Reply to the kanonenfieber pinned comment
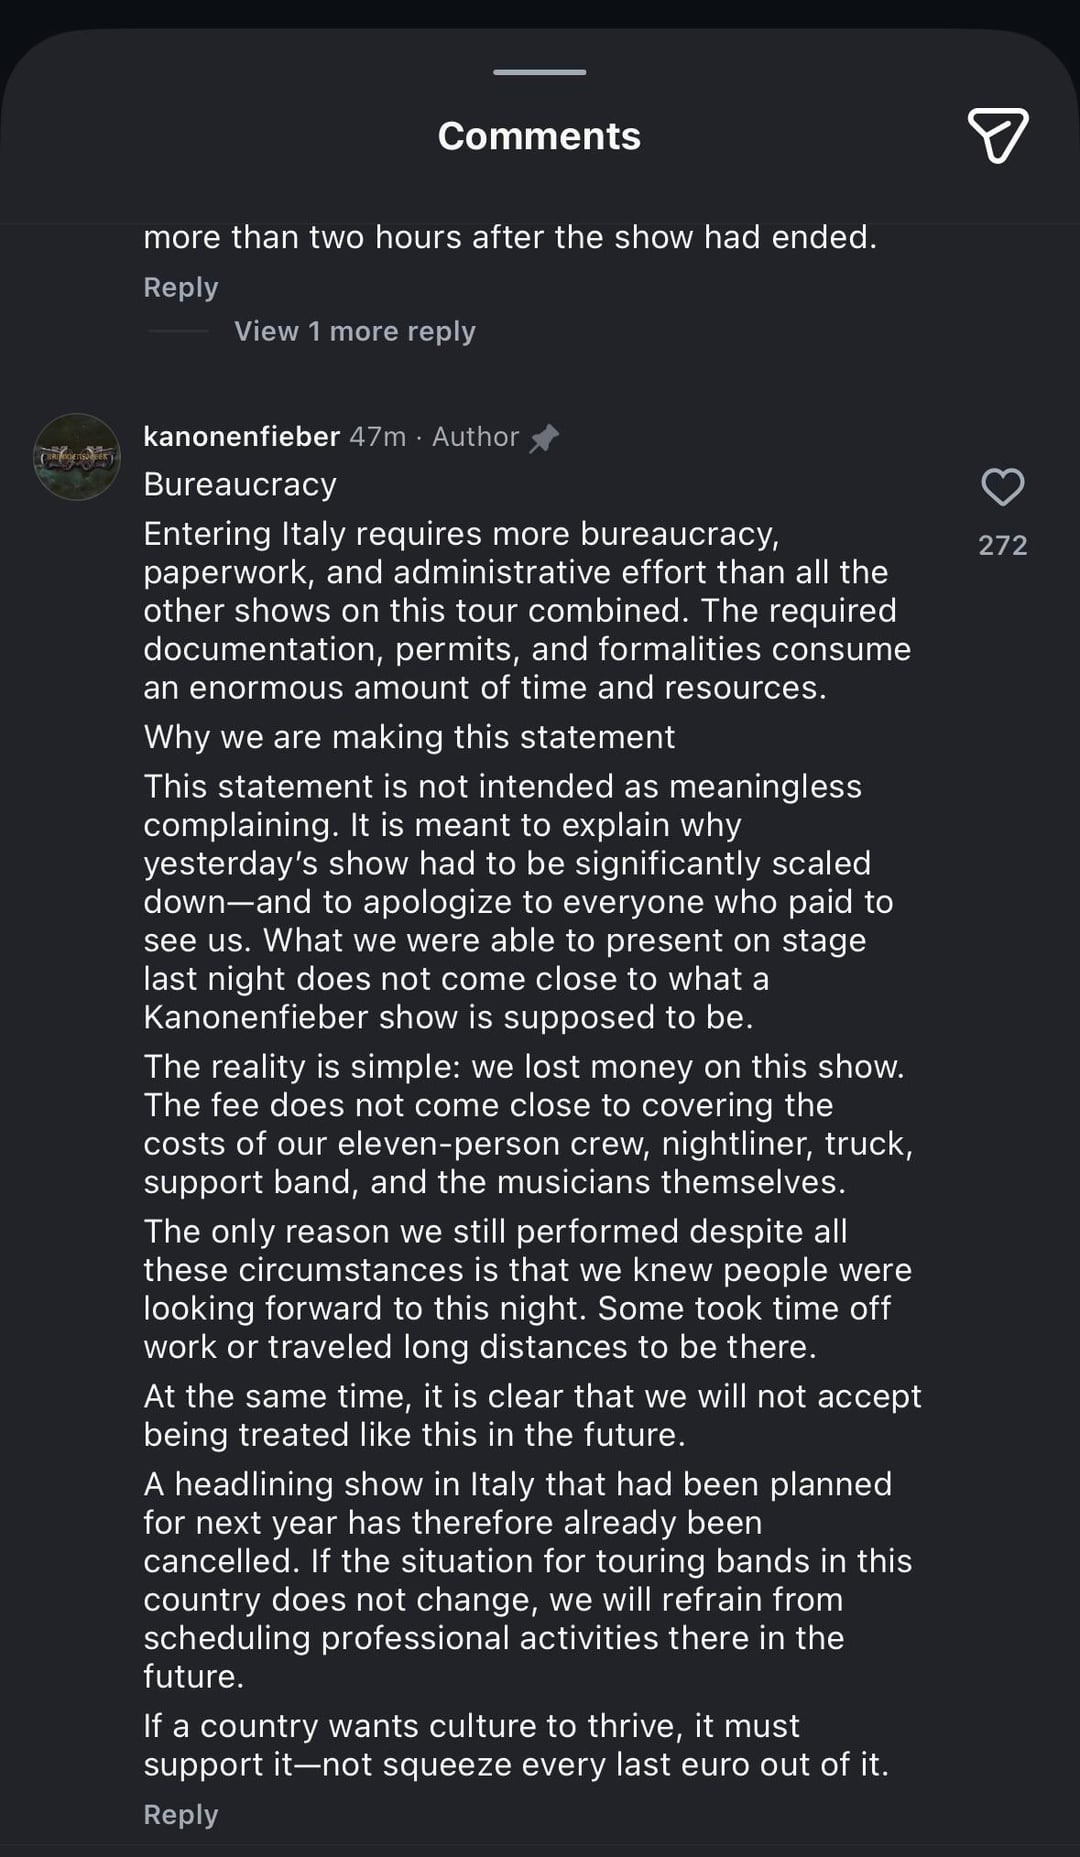Image resolution: width=1080 pixels, height=1857 pixels. (180, 1814)
